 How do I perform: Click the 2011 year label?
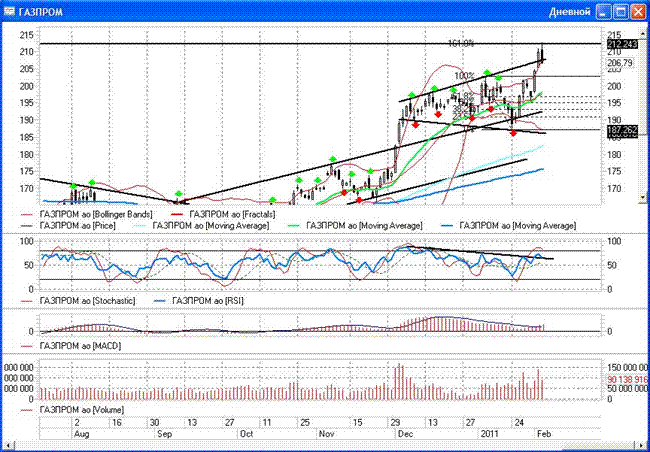[x=489, y=434]
